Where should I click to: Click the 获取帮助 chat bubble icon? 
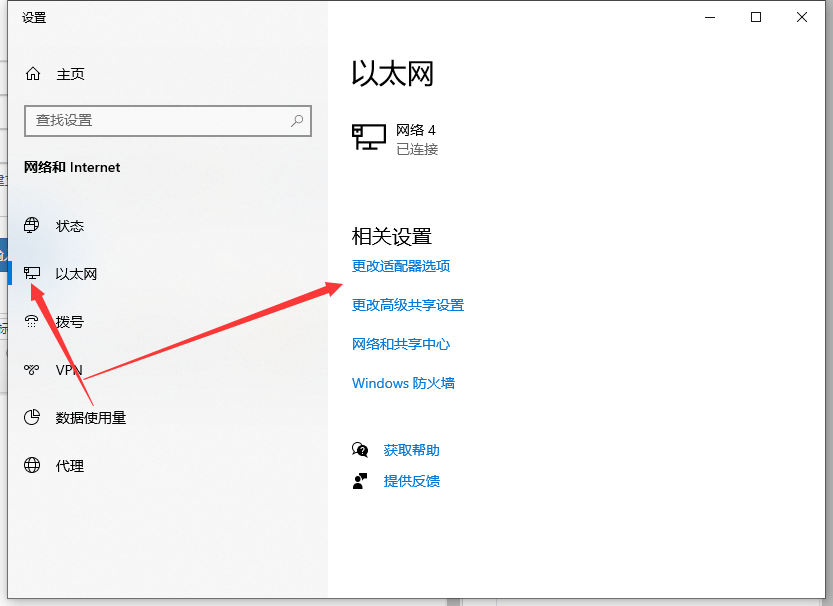(360, 450)
